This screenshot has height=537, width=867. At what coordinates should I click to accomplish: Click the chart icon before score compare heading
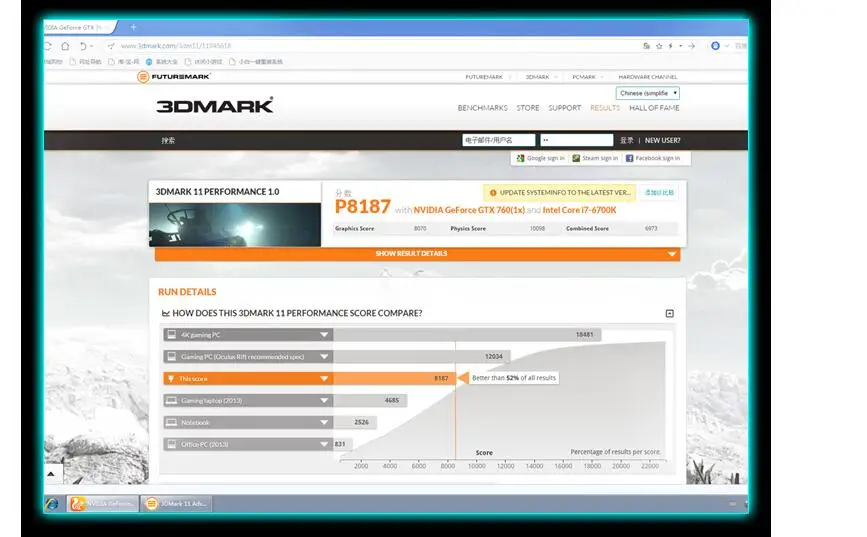pos(165,313)
